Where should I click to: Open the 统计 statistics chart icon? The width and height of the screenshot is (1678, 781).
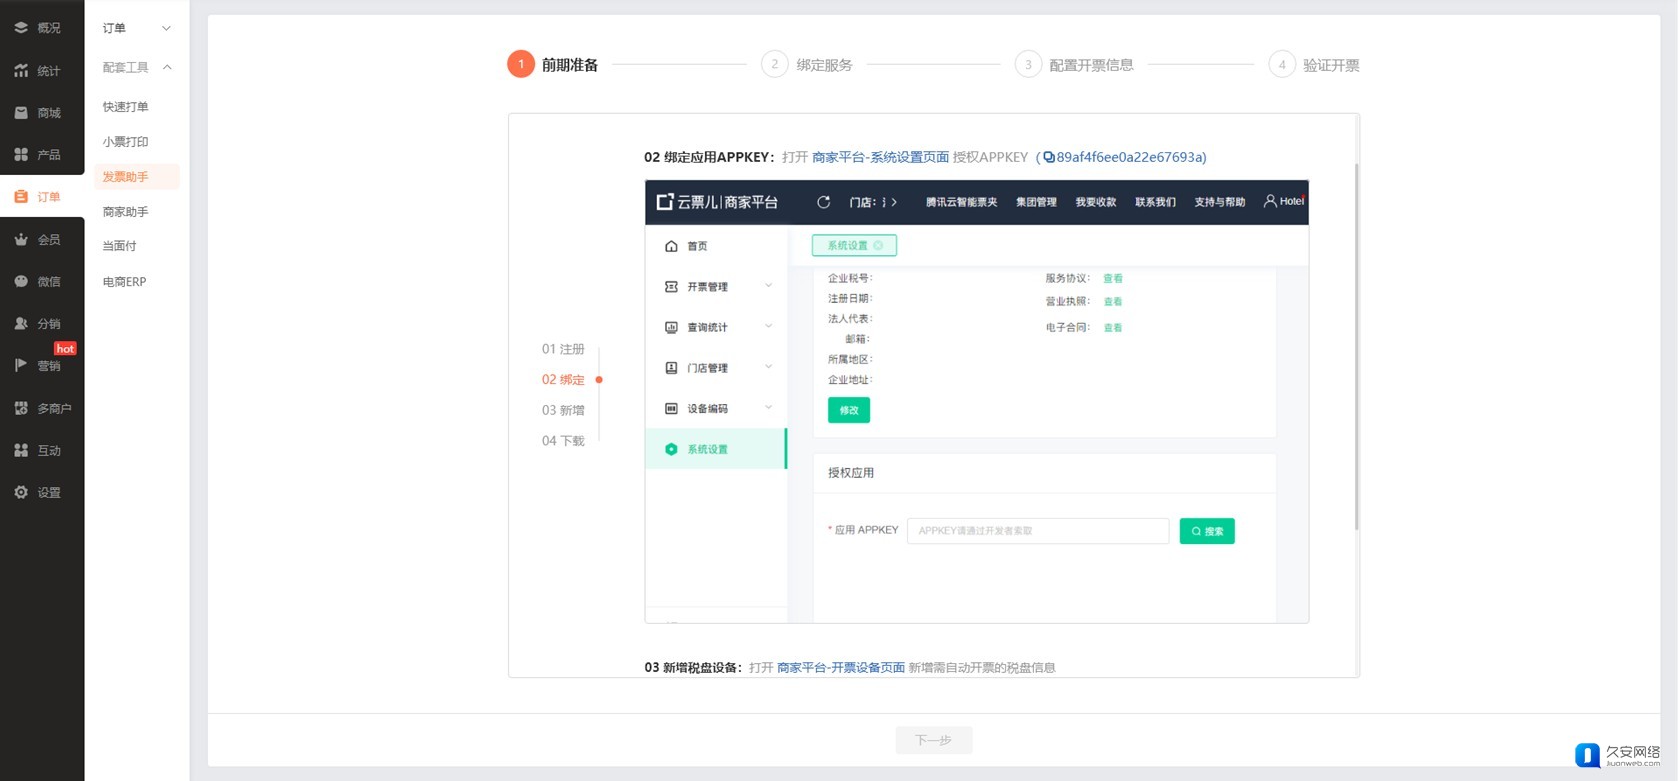(x=21, y=71)
